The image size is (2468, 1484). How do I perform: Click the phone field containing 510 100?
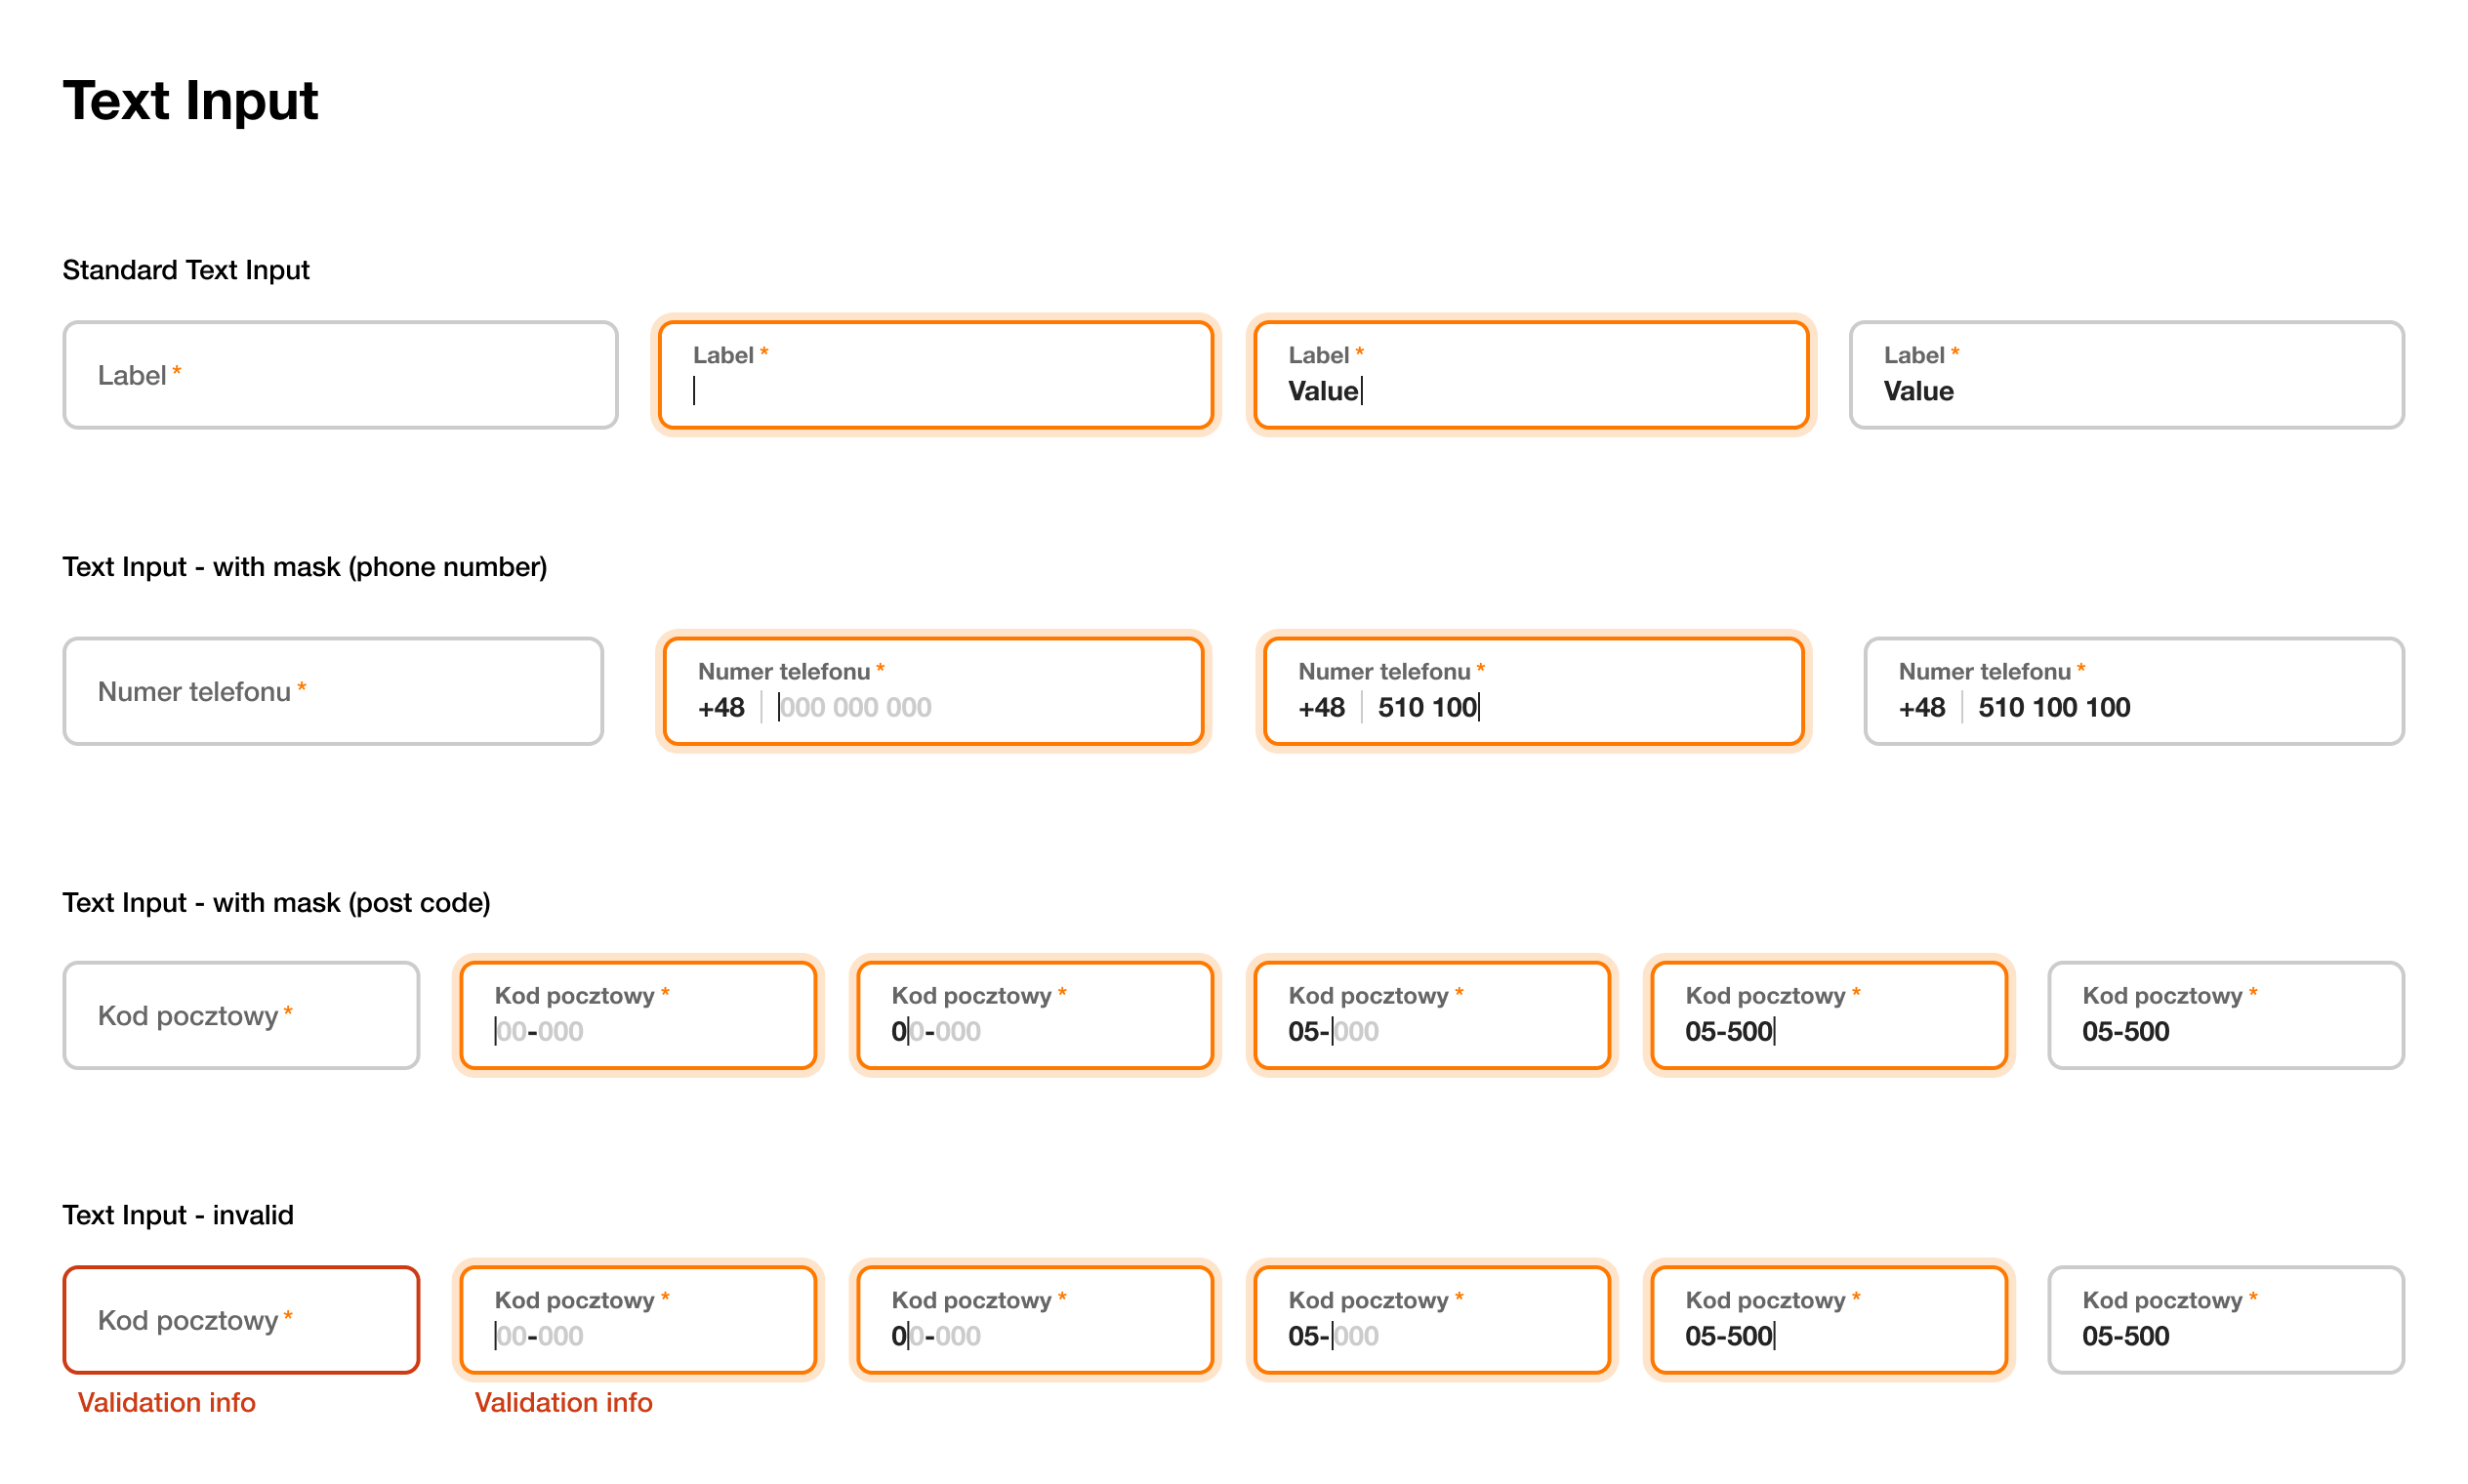pyautogui.click(x=1533, y=691)
